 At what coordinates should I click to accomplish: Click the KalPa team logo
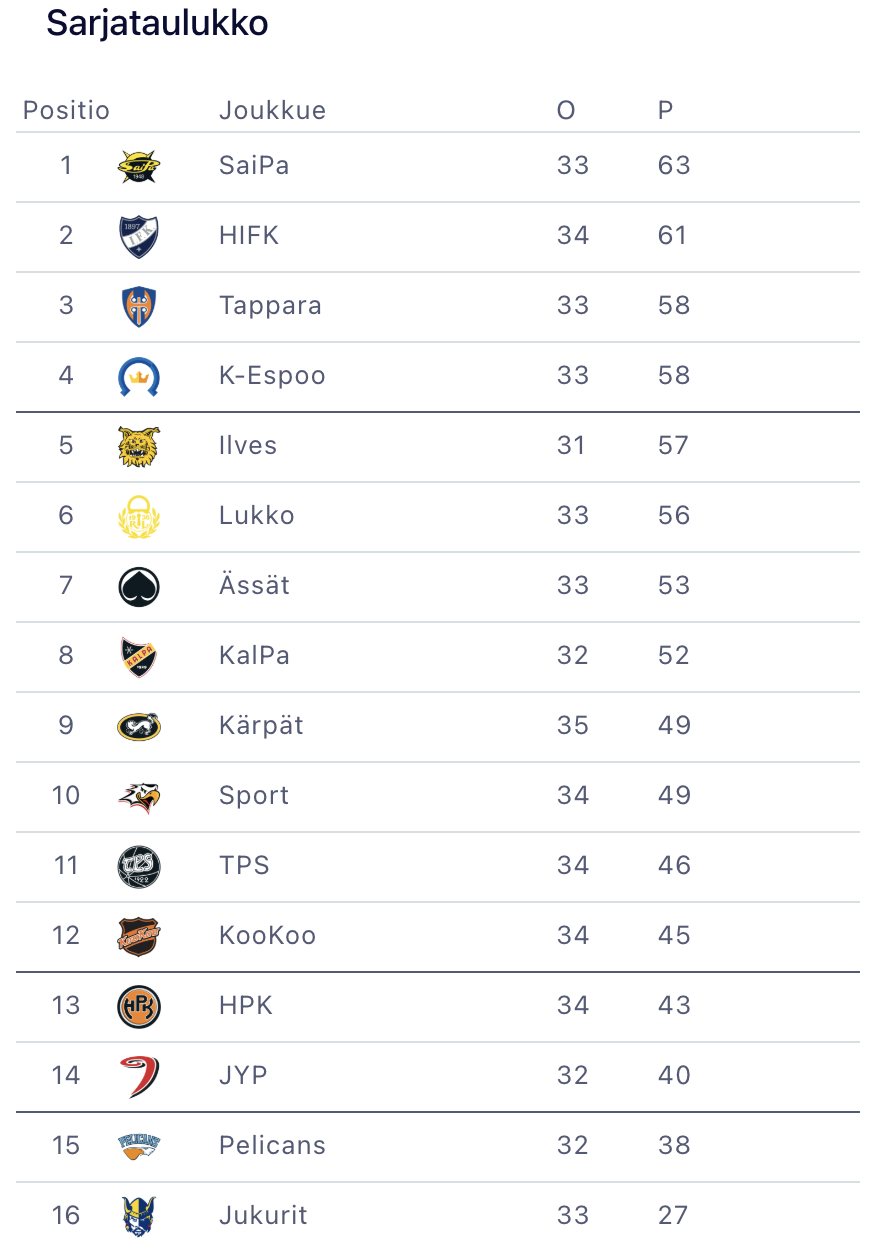pyautogui.click(x=138, y=656)
